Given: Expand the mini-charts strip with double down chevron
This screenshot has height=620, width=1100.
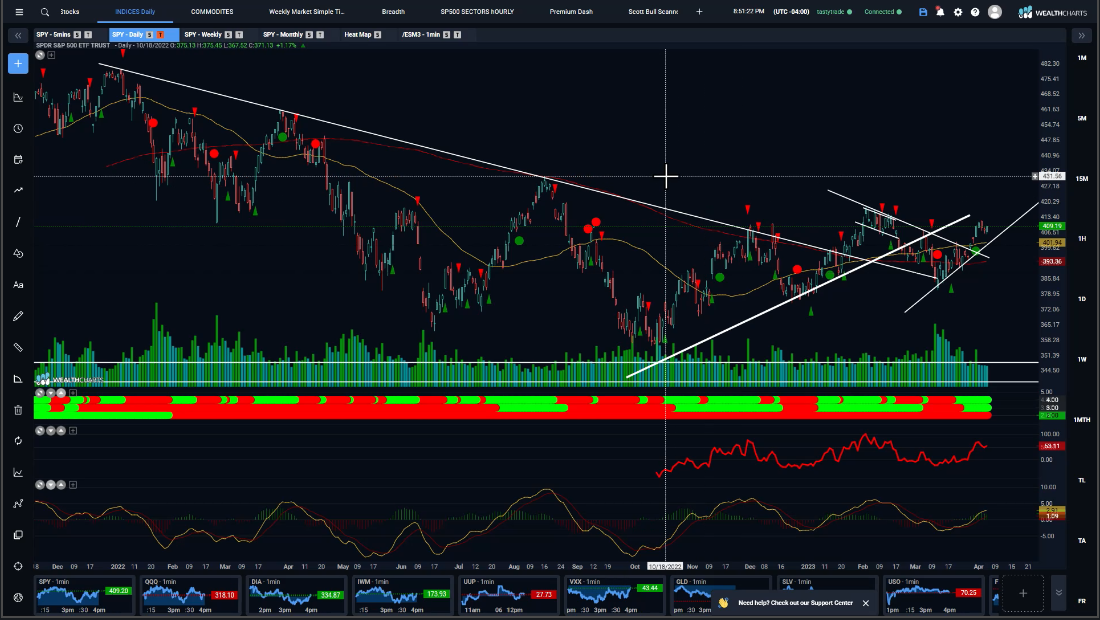Looking at the screenshot, I should pos(1059,593).
